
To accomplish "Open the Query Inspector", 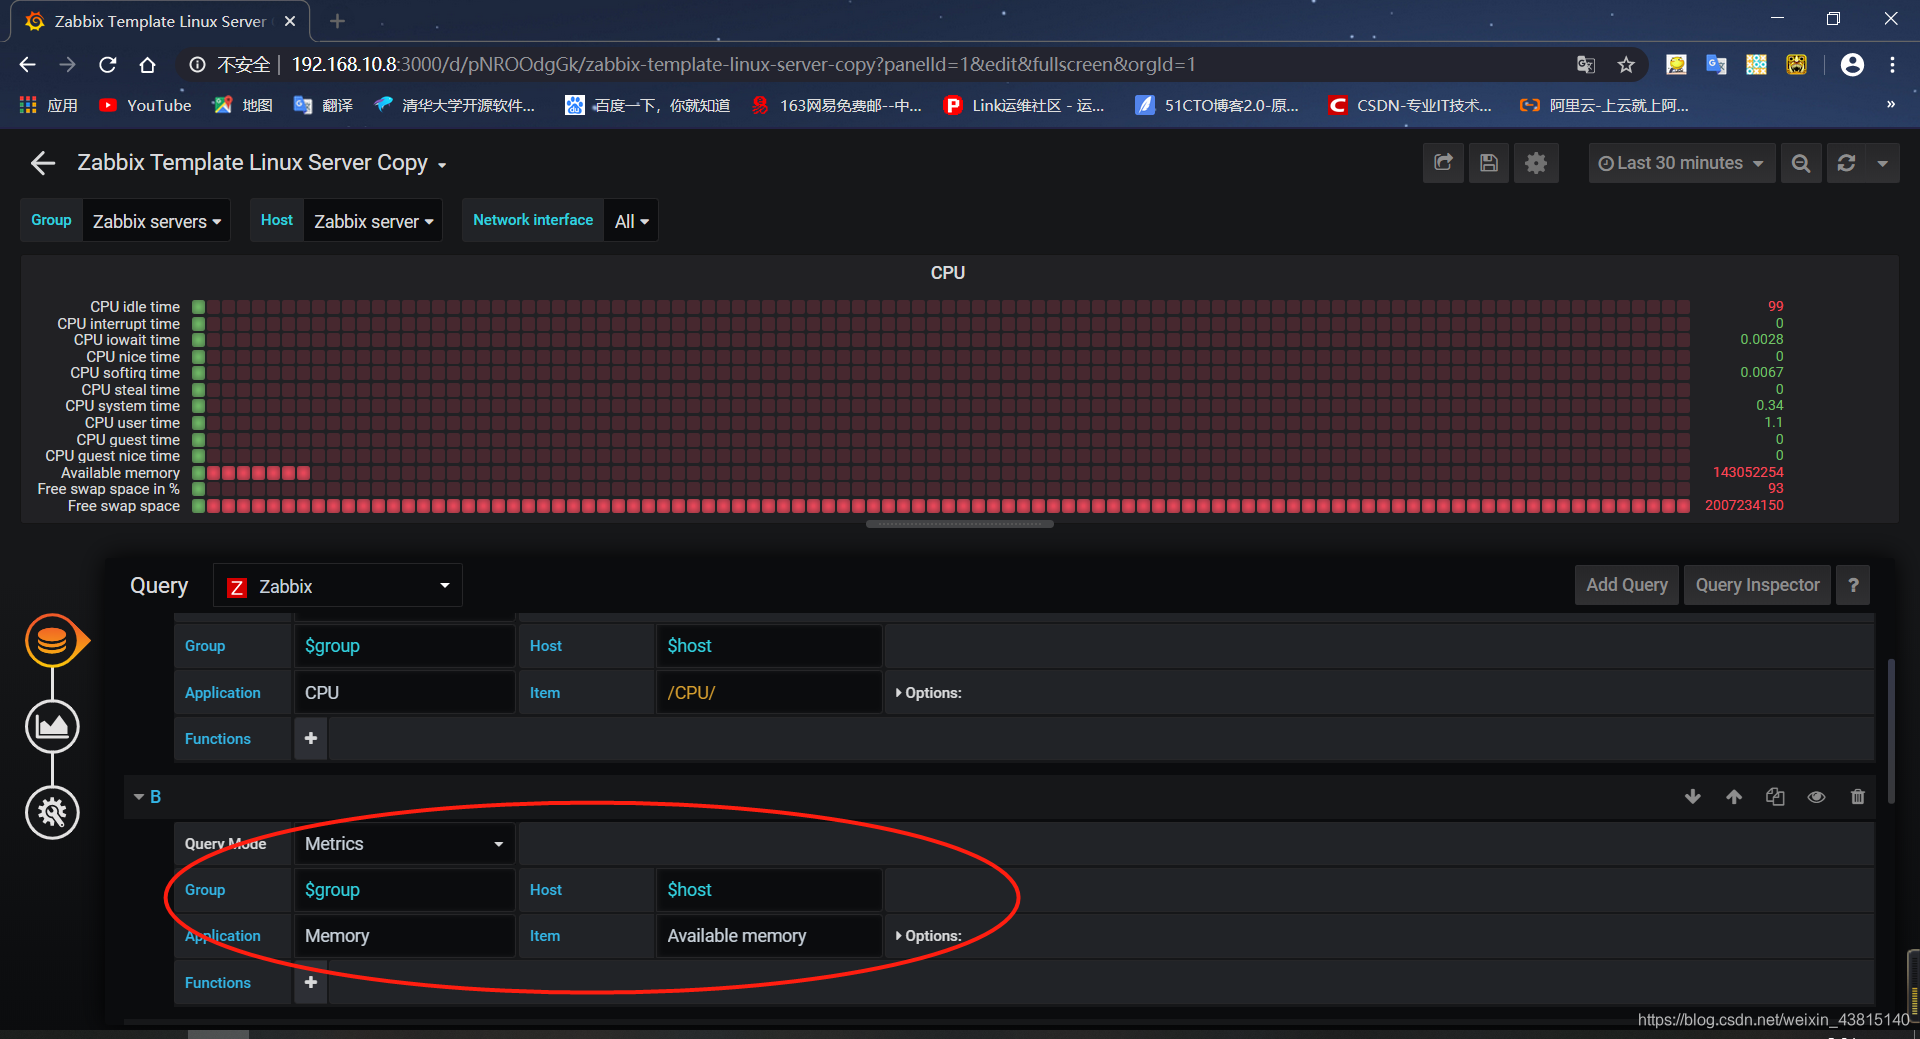I will (x=1757, y=585).
